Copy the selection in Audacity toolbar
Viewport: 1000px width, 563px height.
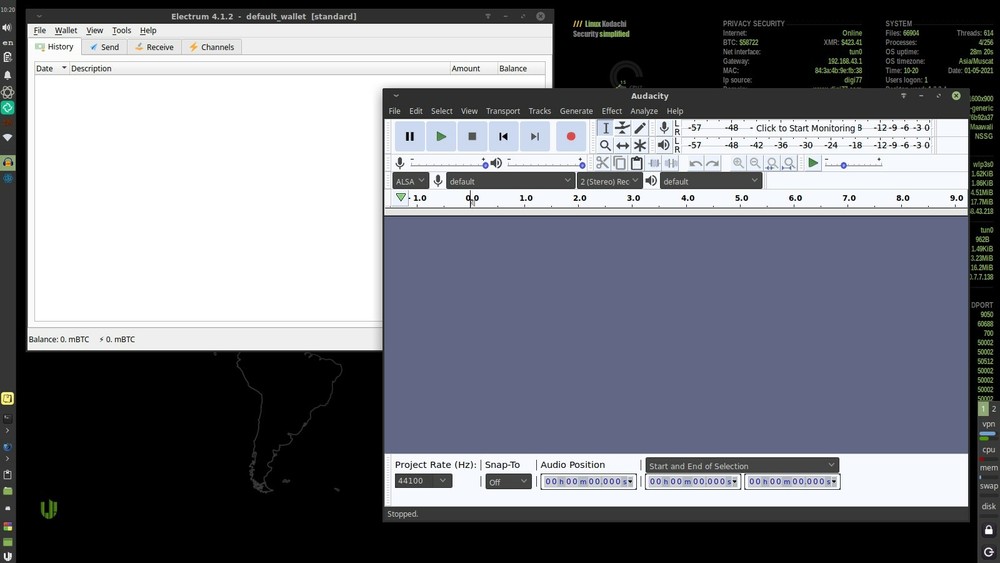pyautogui.click(x=619, y=163)
